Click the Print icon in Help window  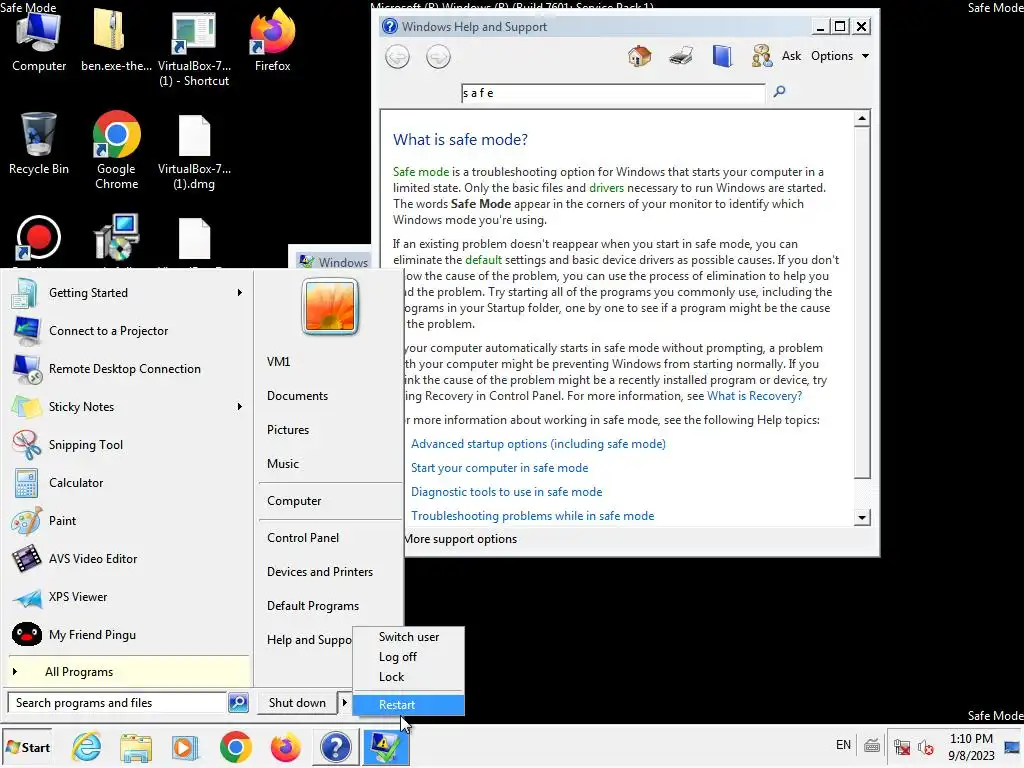point(680,56)
